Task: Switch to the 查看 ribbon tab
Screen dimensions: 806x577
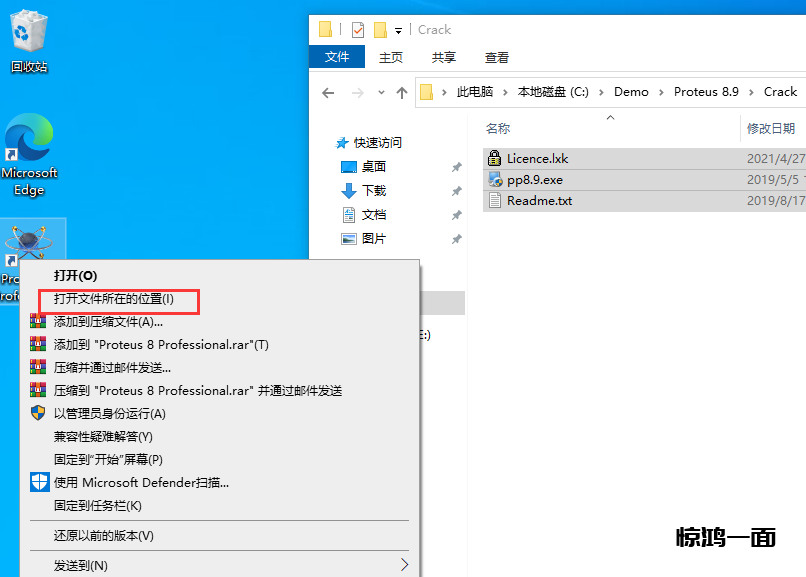Action: (x=496, y=57)
